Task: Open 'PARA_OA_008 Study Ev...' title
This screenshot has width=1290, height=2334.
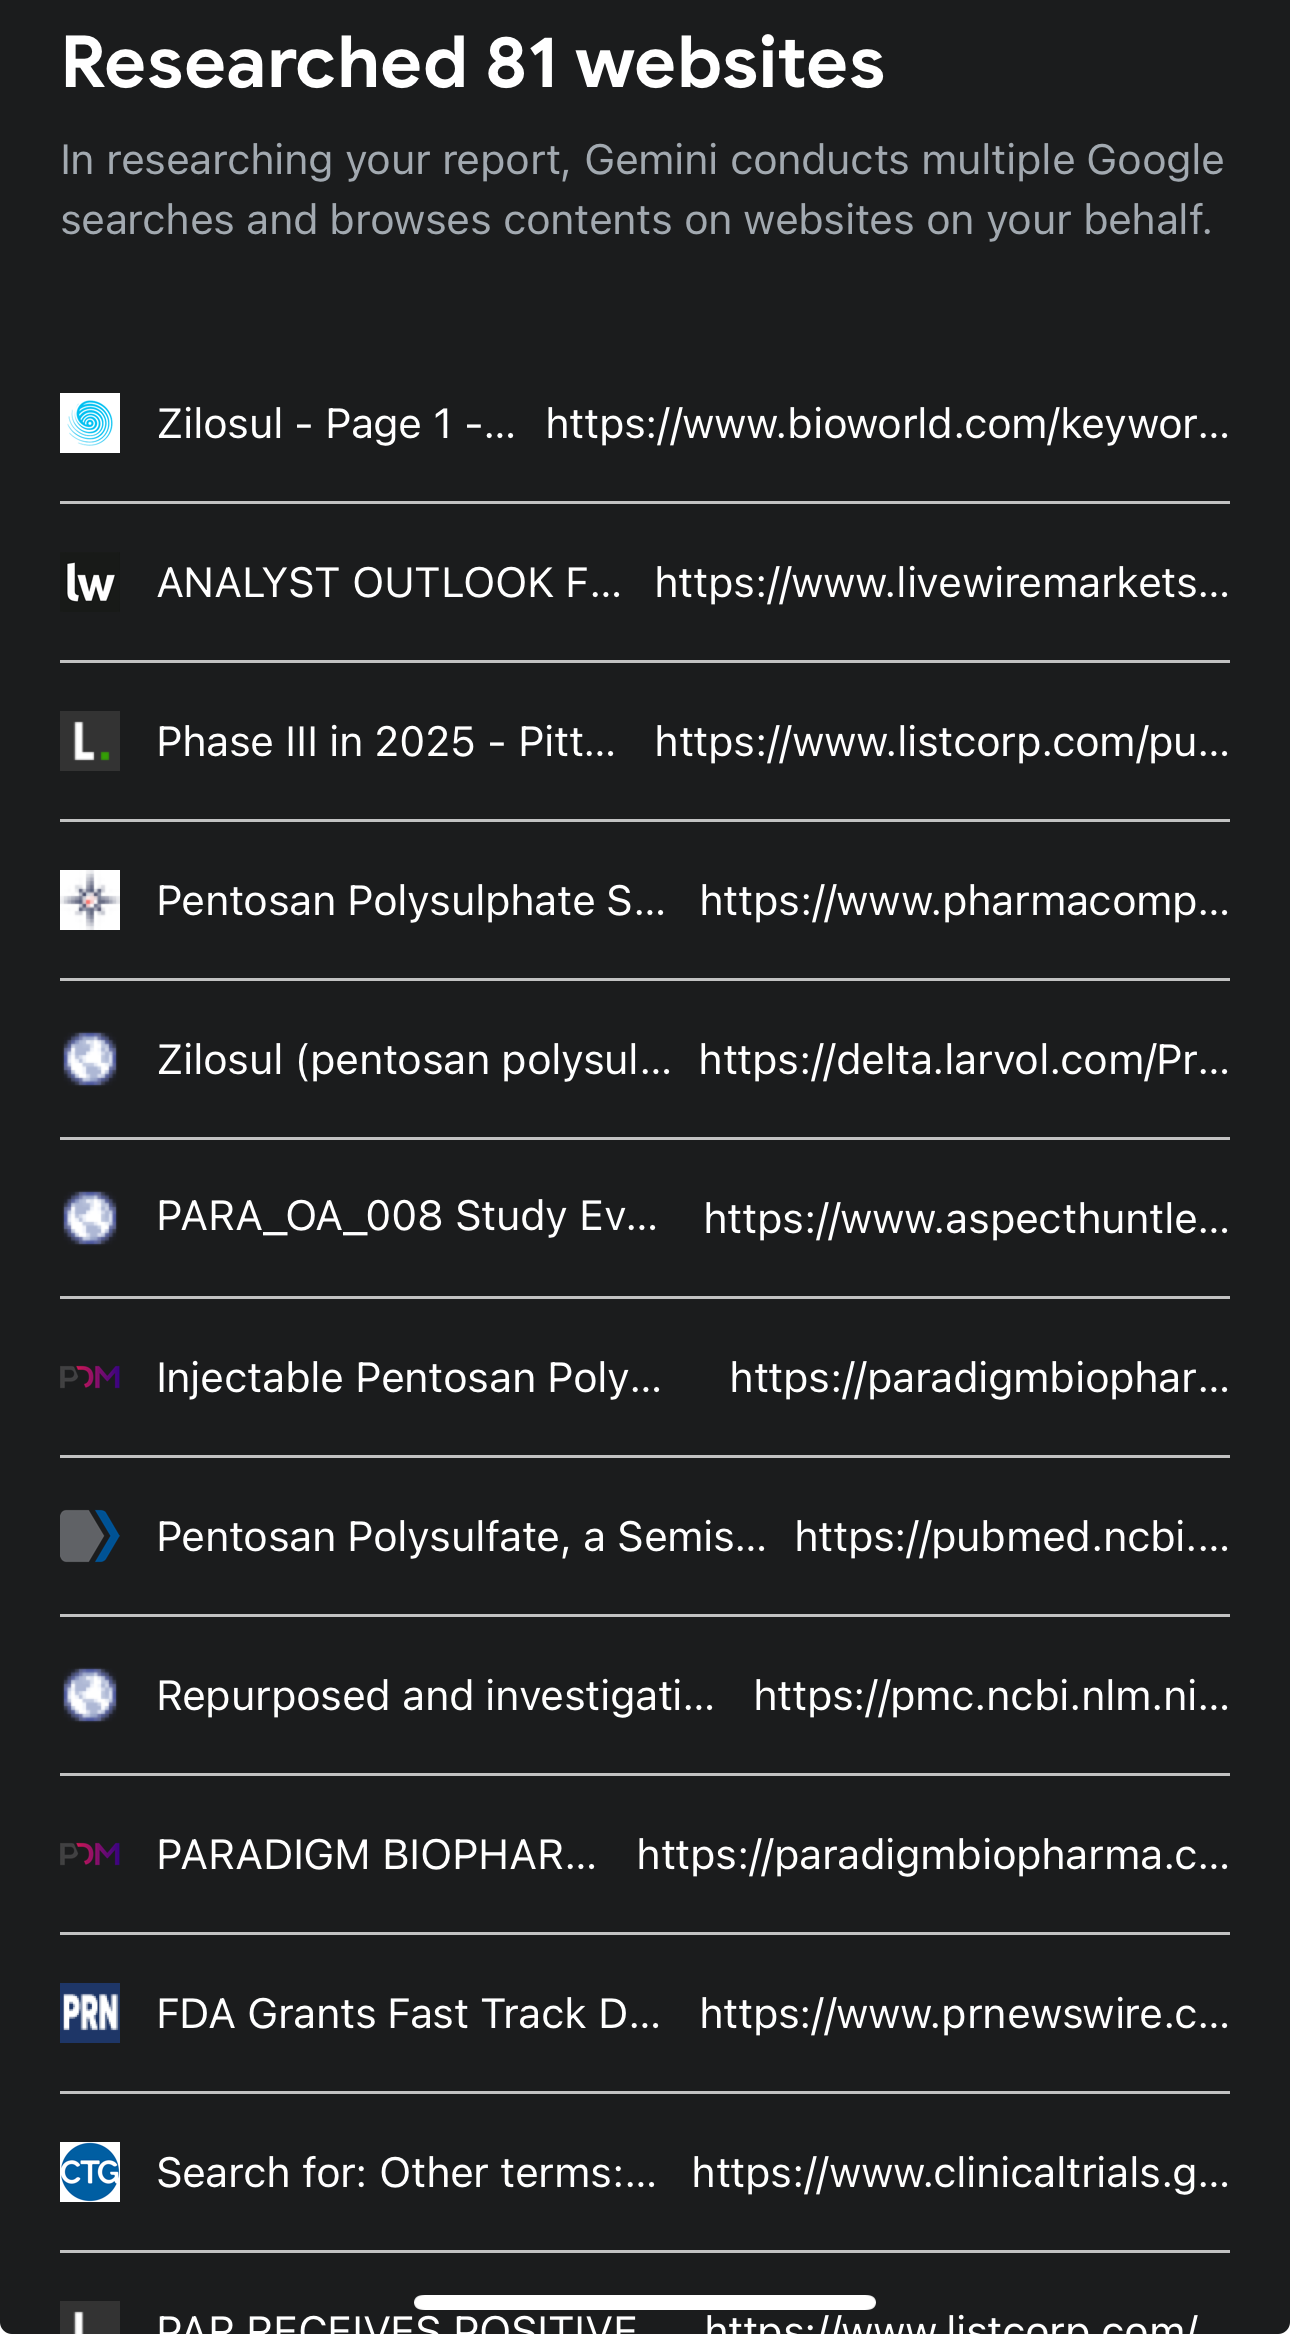Action: coord(407,1217)
